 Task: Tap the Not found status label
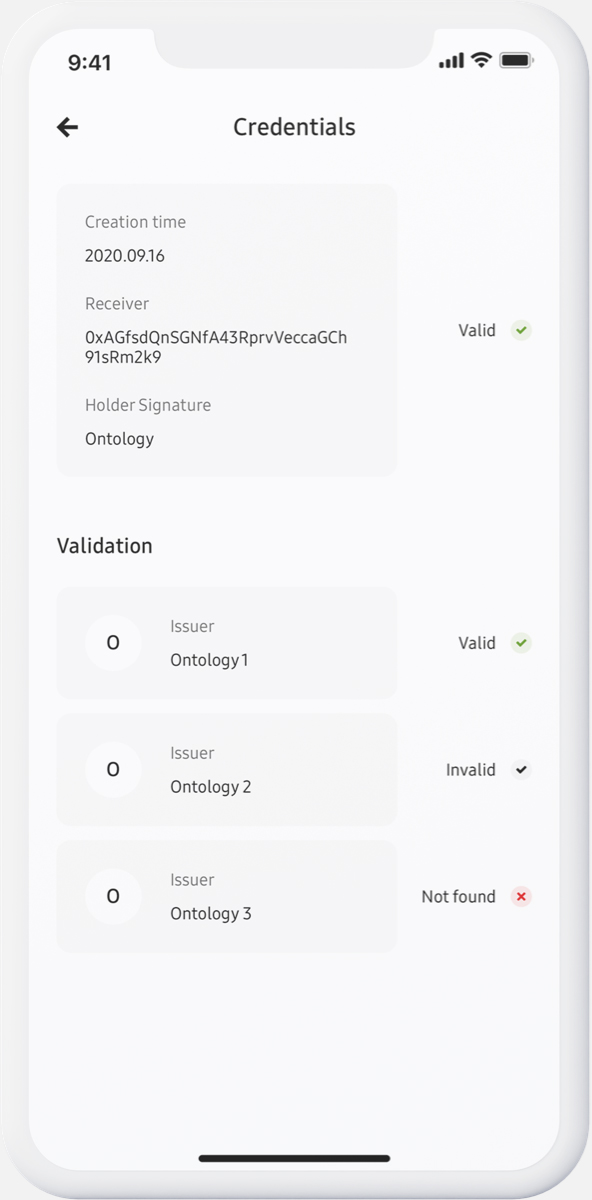tap(458, 897)
